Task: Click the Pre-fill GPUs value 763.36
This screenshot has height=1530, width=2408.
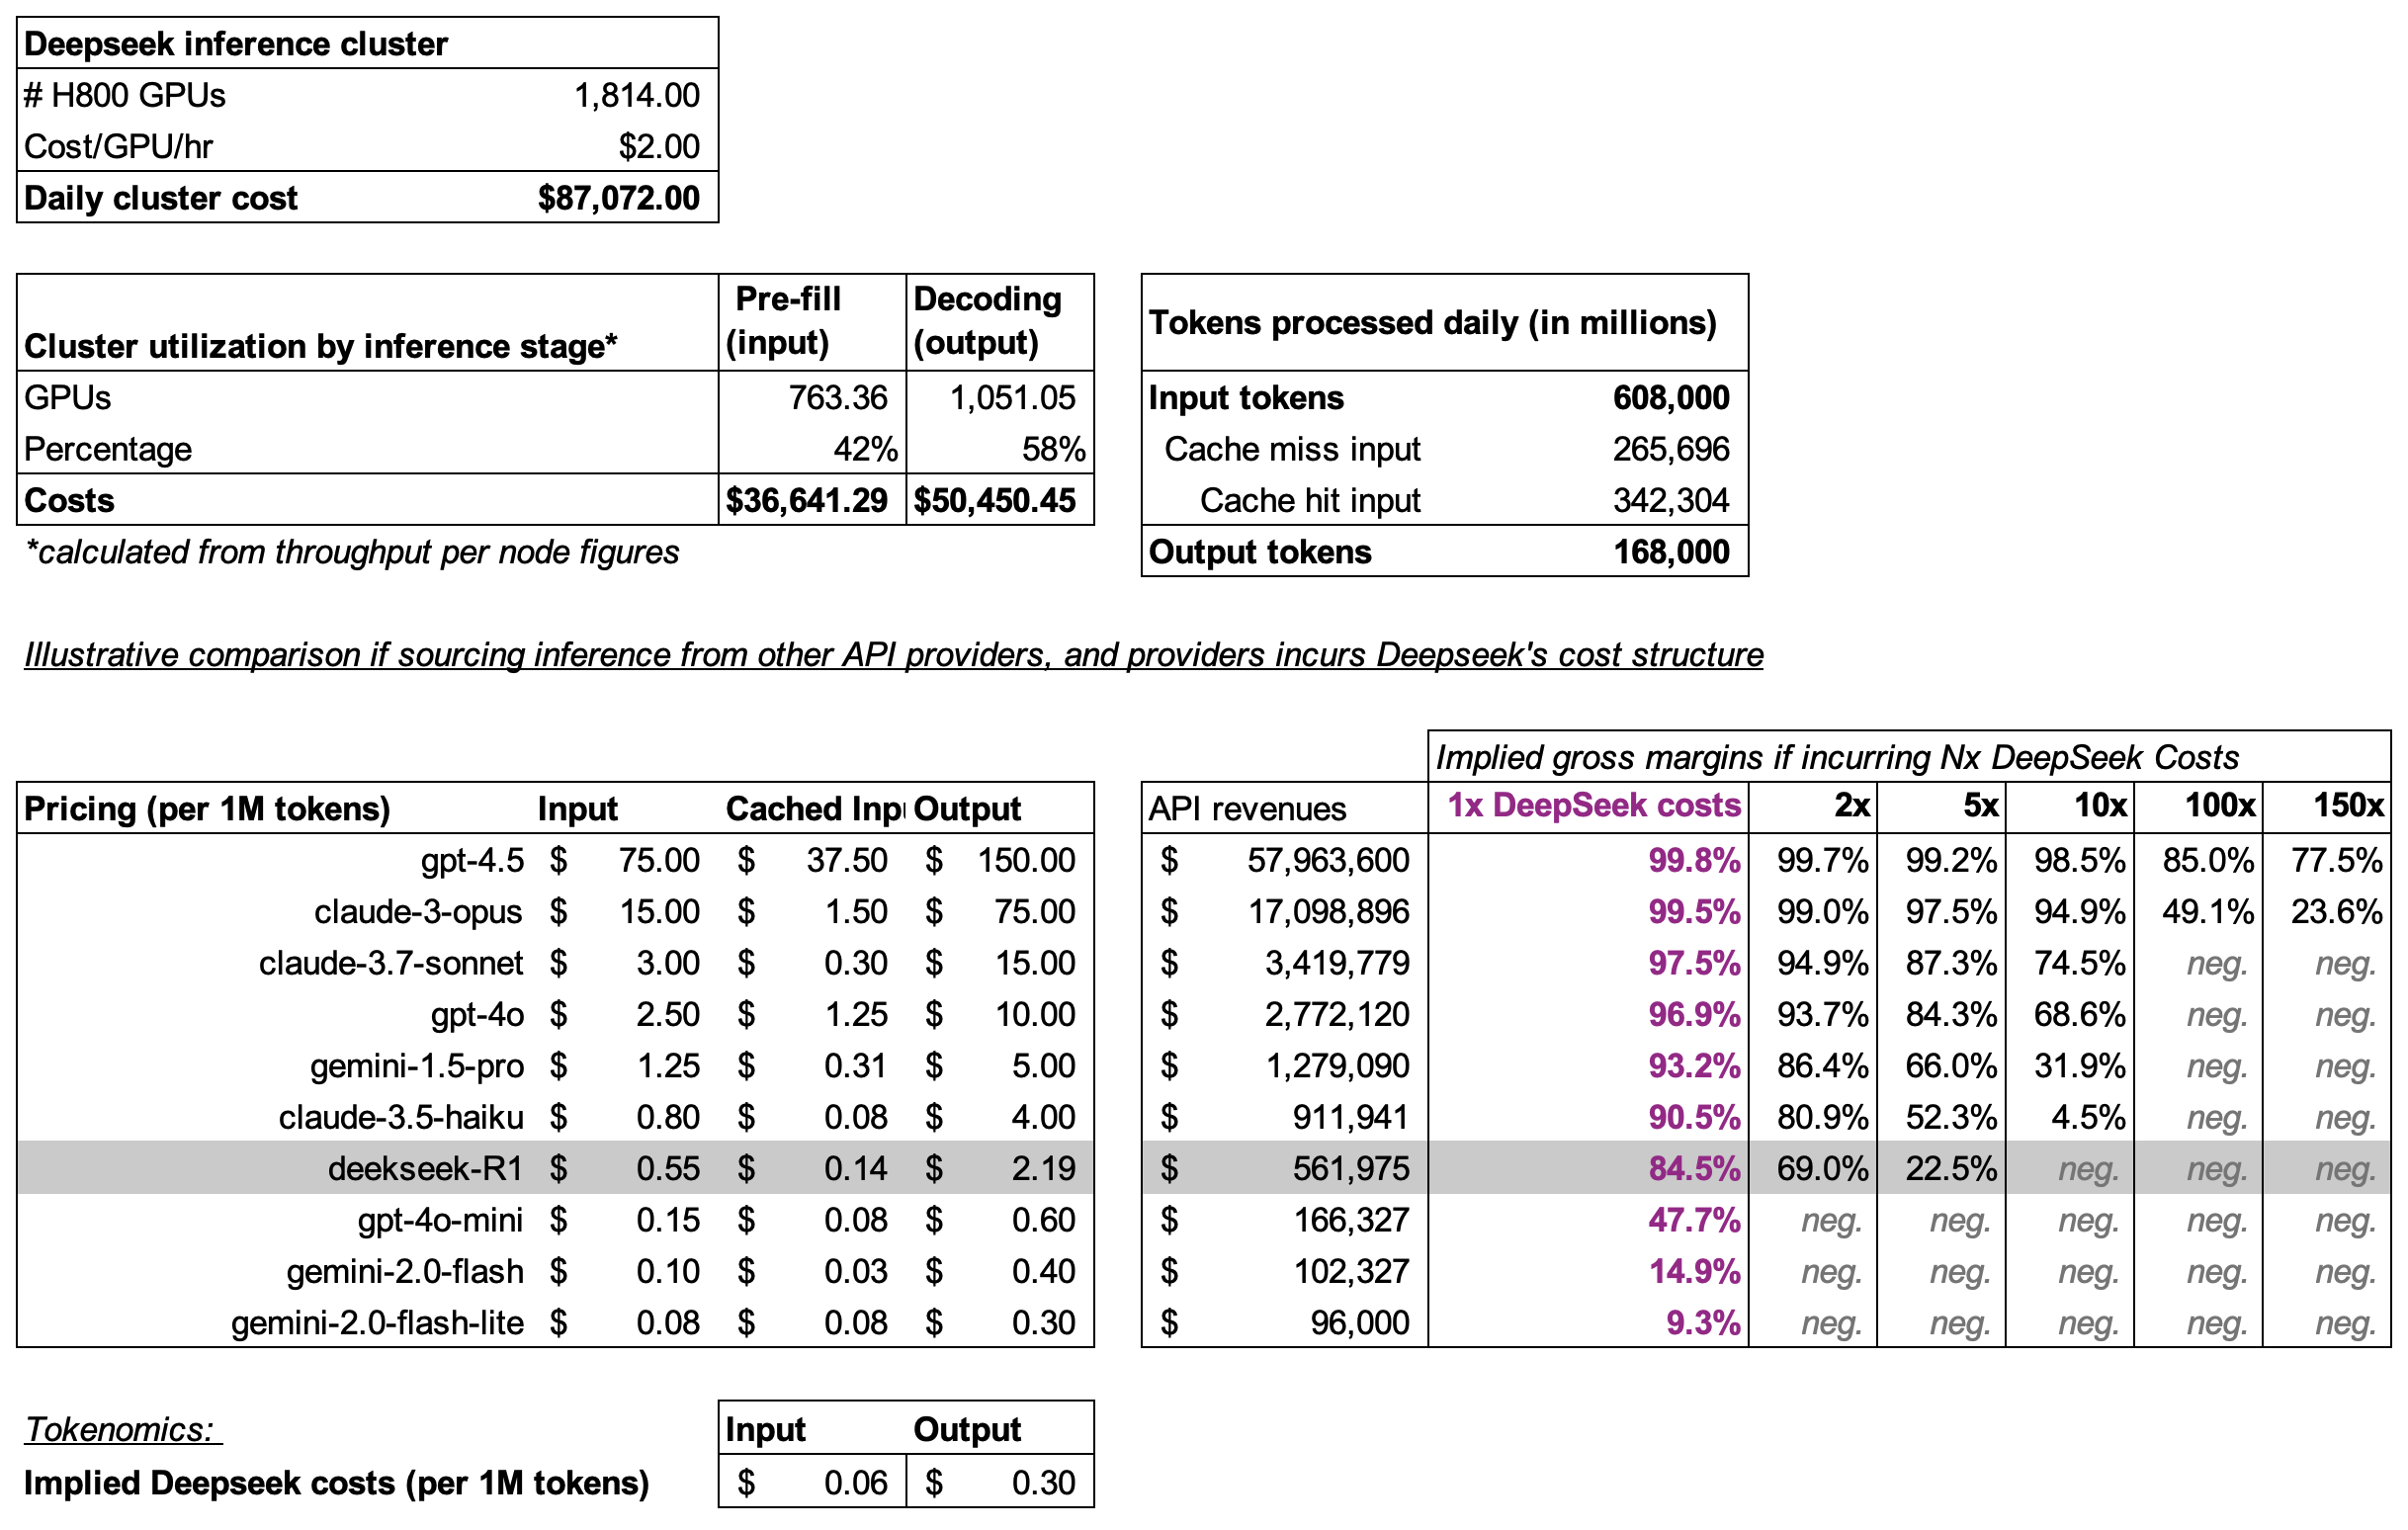Action: (837, 398)
